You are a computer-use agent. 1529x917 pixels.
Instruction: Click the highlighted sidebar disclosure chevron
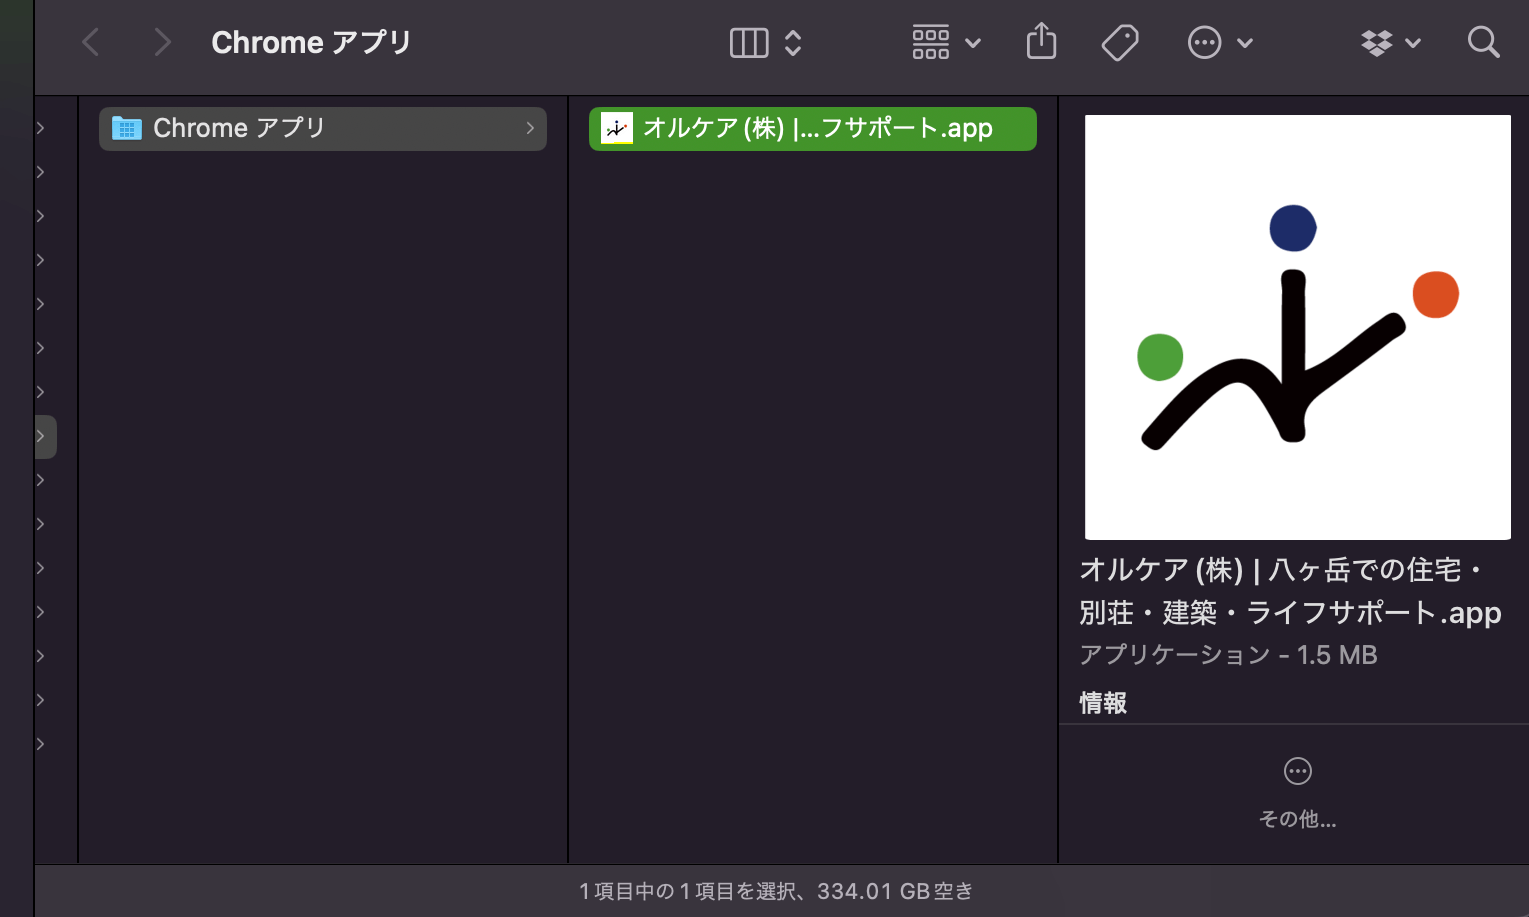(41, 436)
